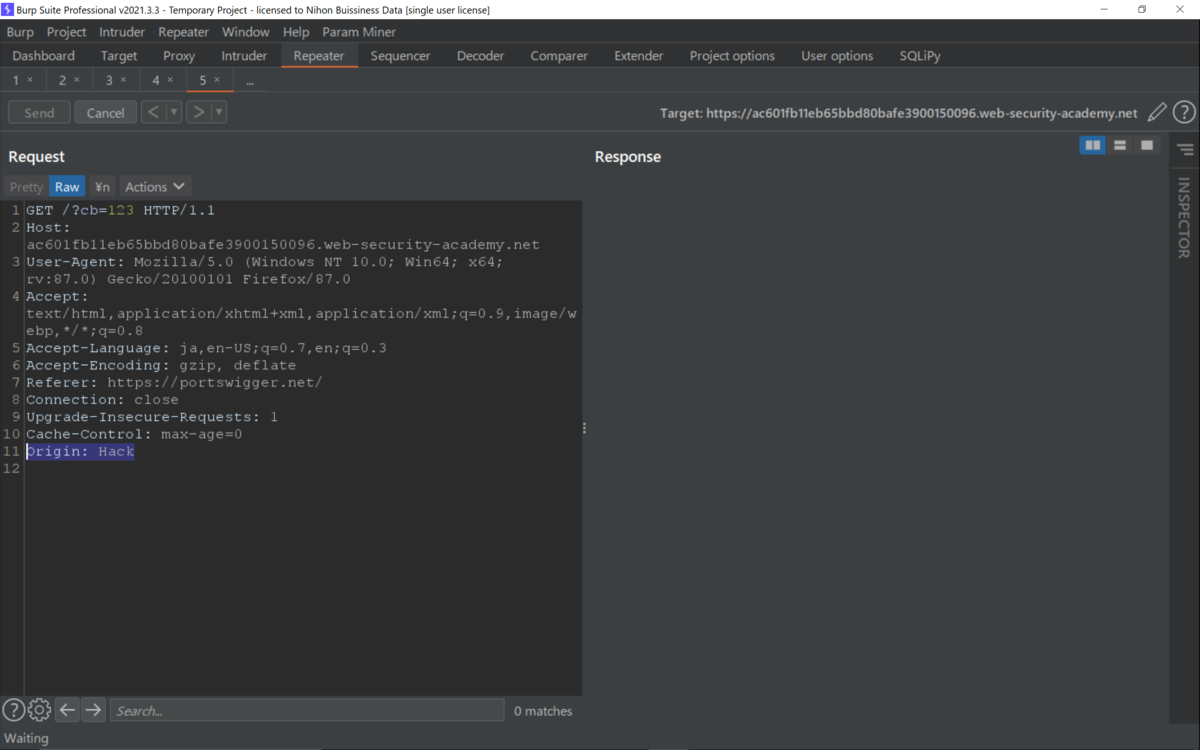
Task: Switch to the Proxy tab
Action: coord(179,56)
